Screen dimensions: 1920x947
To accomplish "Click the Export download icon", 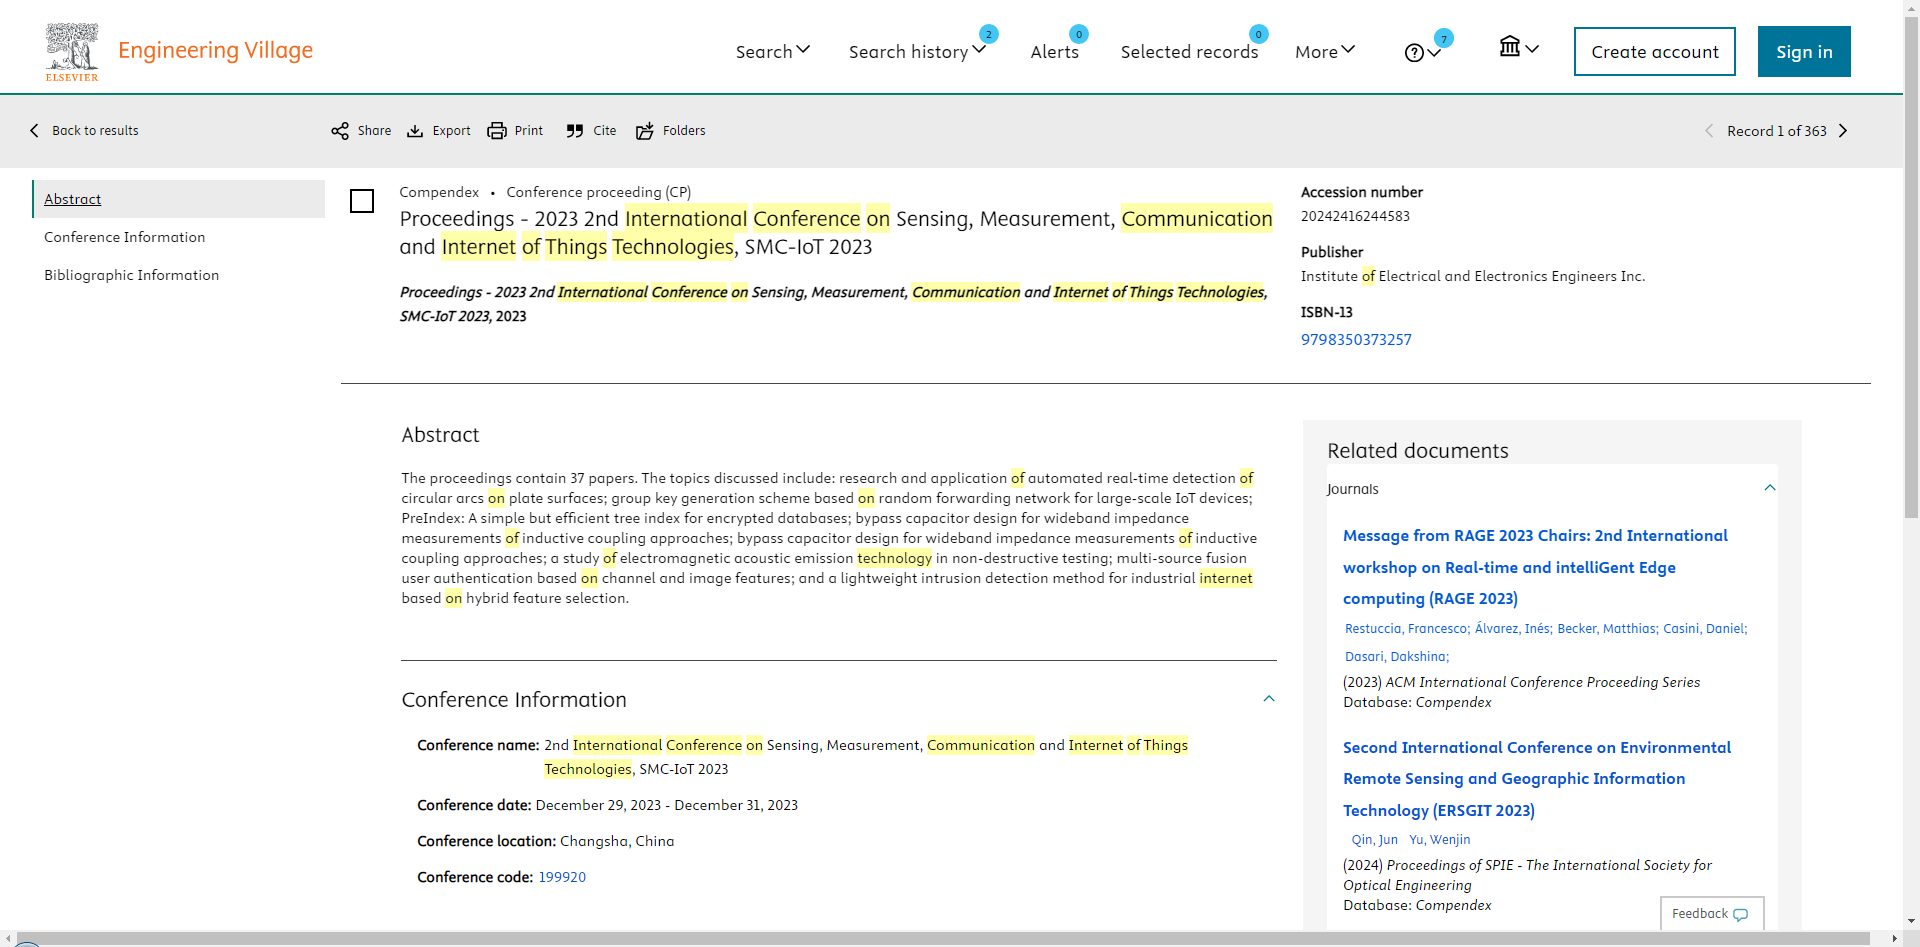I will [415, 131].
